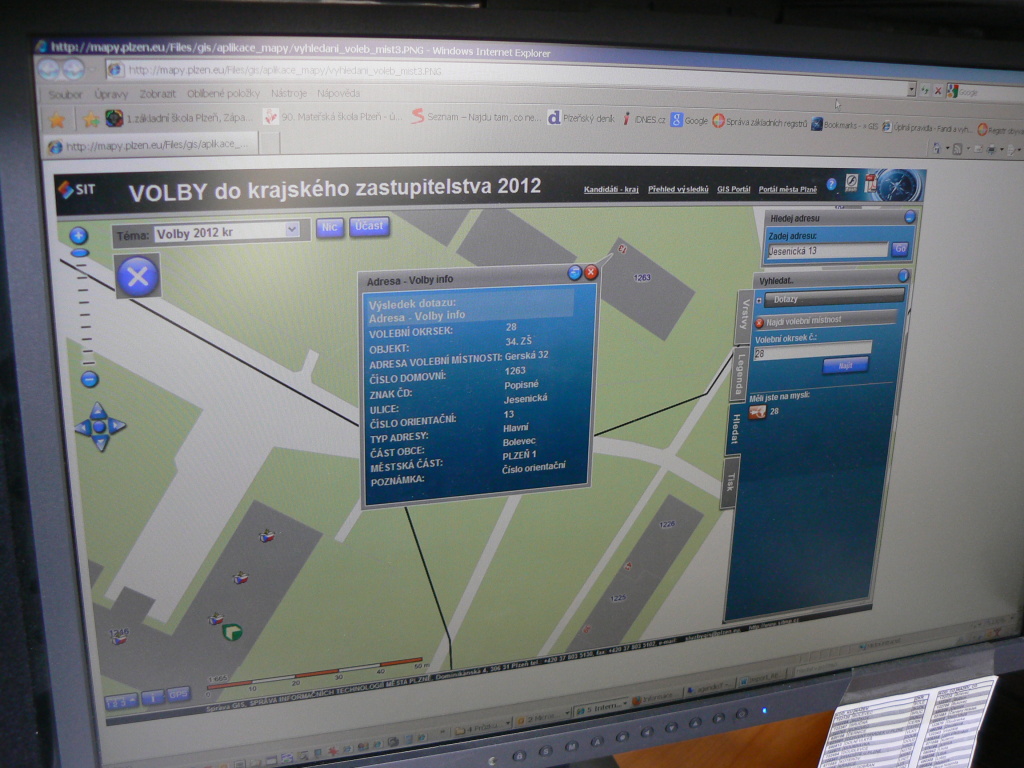Open the Nástroje menu
This screenshot has width=1024, height=768.
289,93
